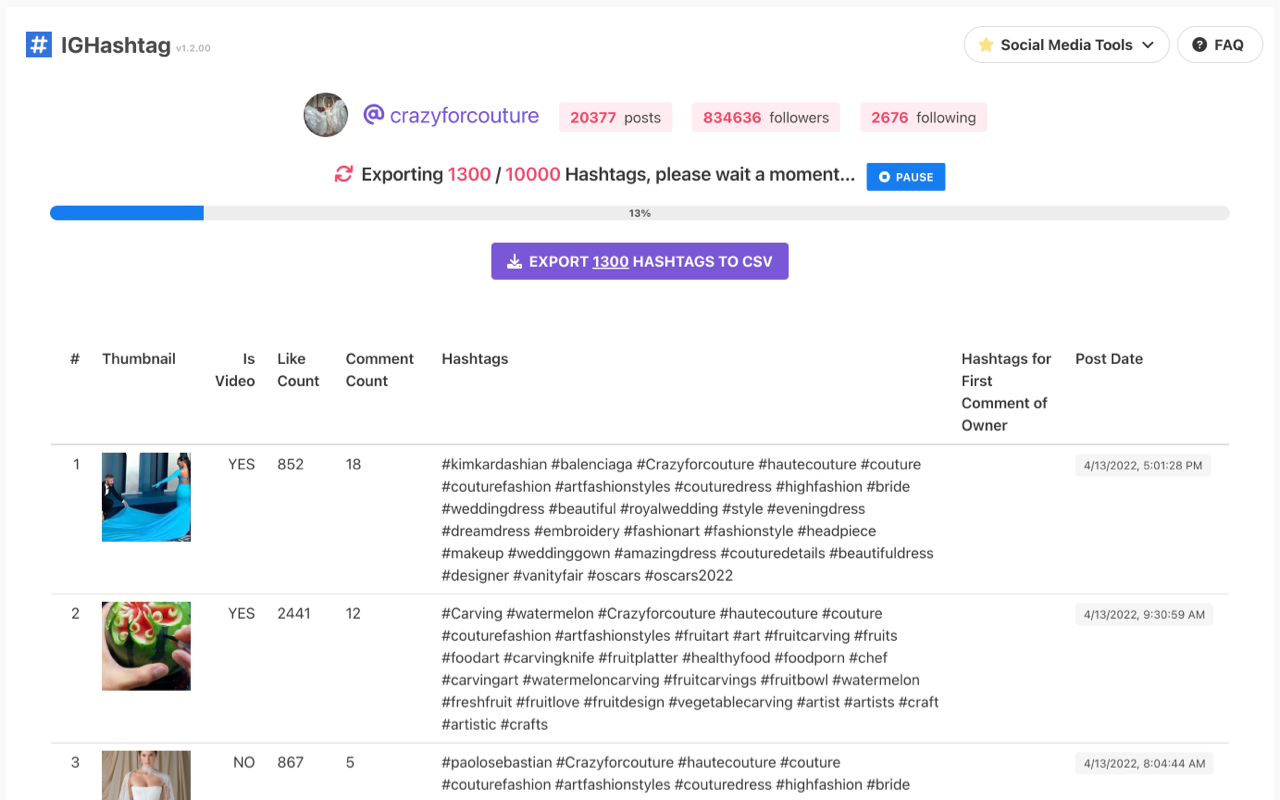The image size is (1280, 800).
Task: Pause the hashtag export
Action: [x=905, y=176]
